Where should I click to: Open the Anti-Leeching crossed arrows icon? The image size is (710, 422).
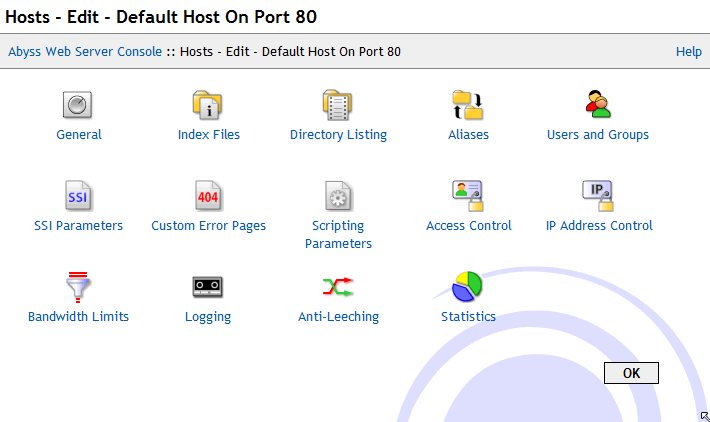tap(338, 287)
